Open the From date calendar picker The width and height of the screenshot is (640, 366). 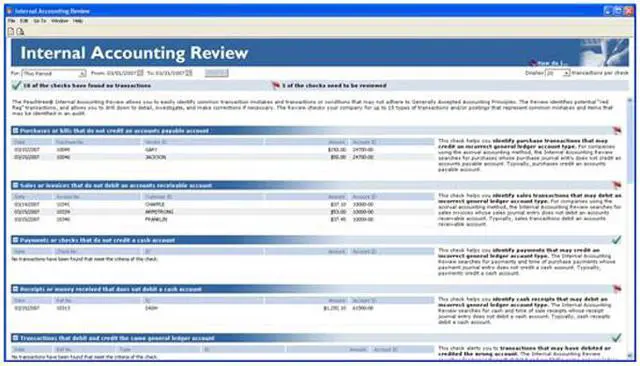(140, 73)
